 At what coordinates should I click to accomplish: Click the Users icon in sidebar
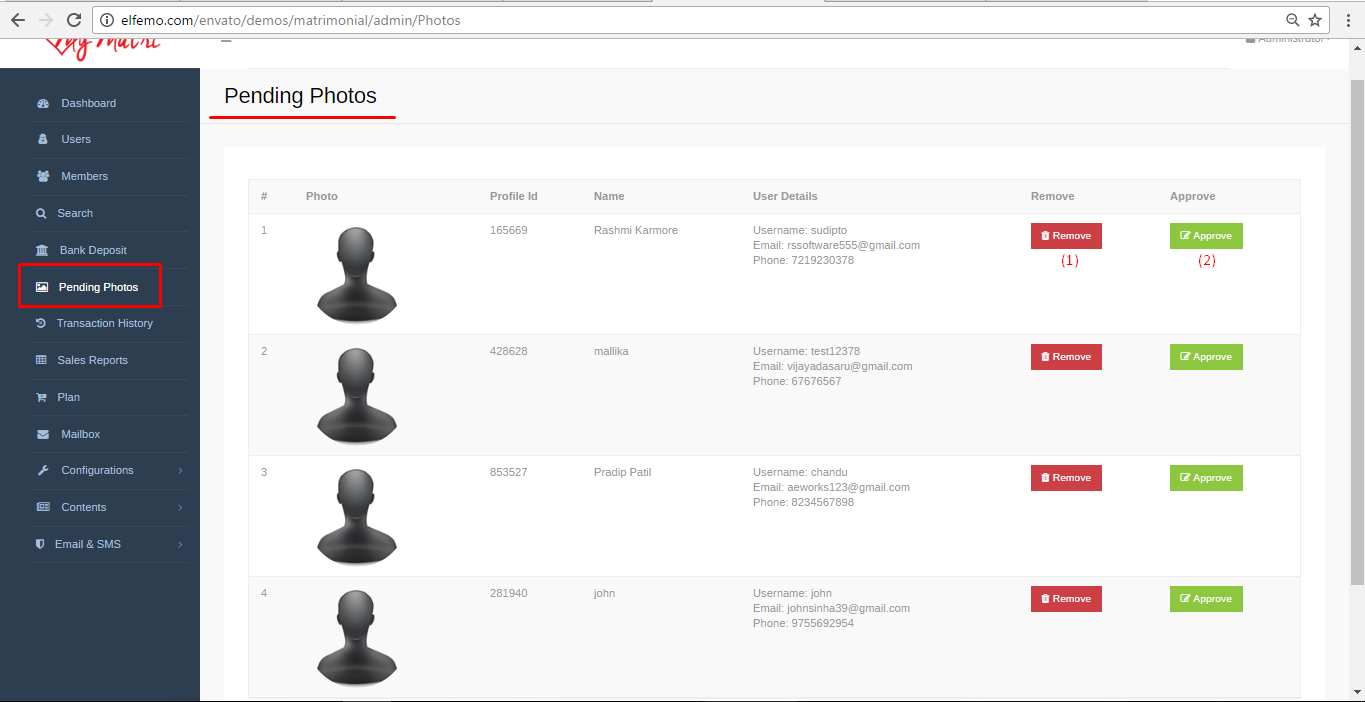tap(42, 139)
